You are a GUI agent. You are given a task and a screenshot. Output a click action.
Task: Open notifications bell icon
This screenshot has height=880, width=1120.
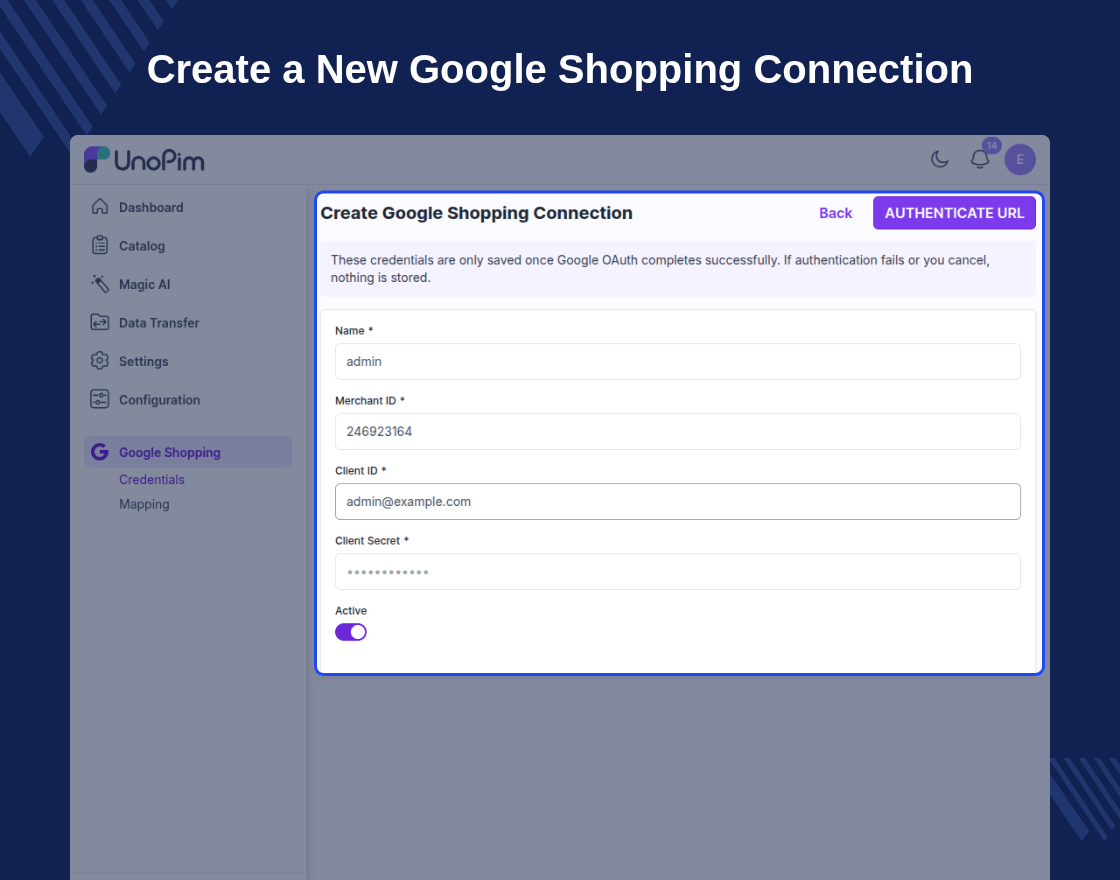coord(980,159)
